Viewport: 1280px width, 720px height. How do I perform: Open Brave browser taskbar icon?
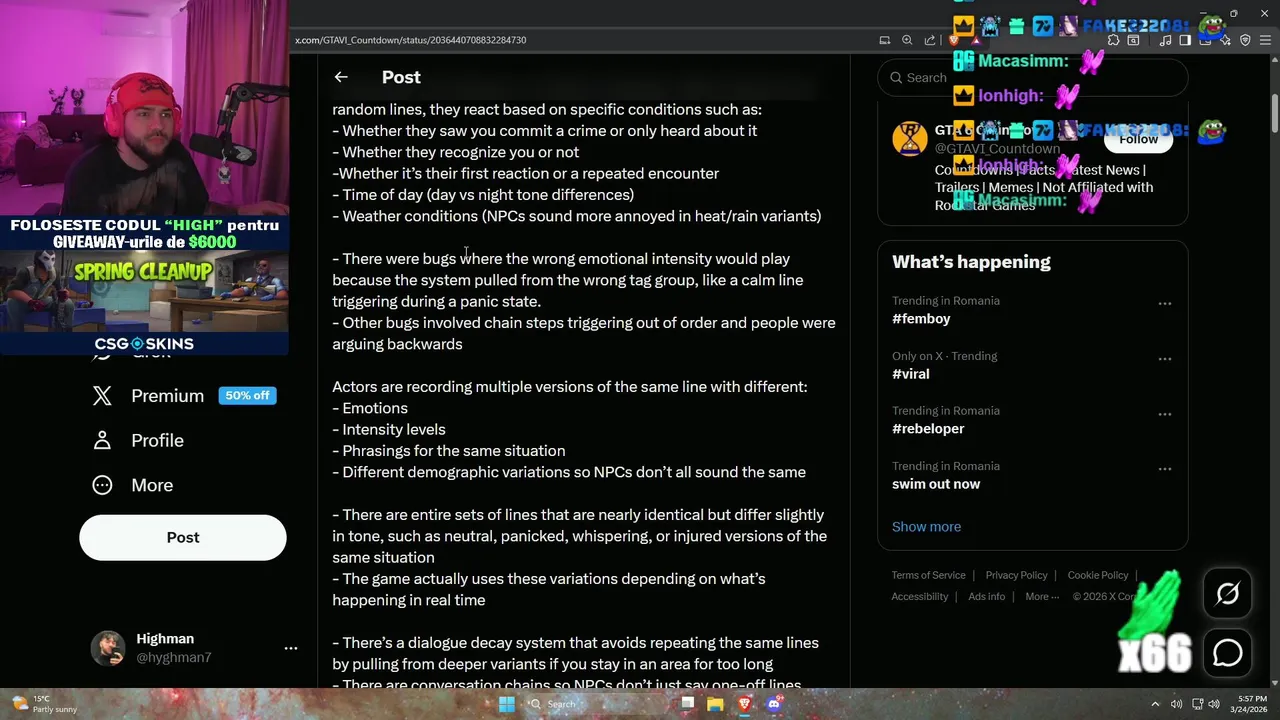pos(744,704)
